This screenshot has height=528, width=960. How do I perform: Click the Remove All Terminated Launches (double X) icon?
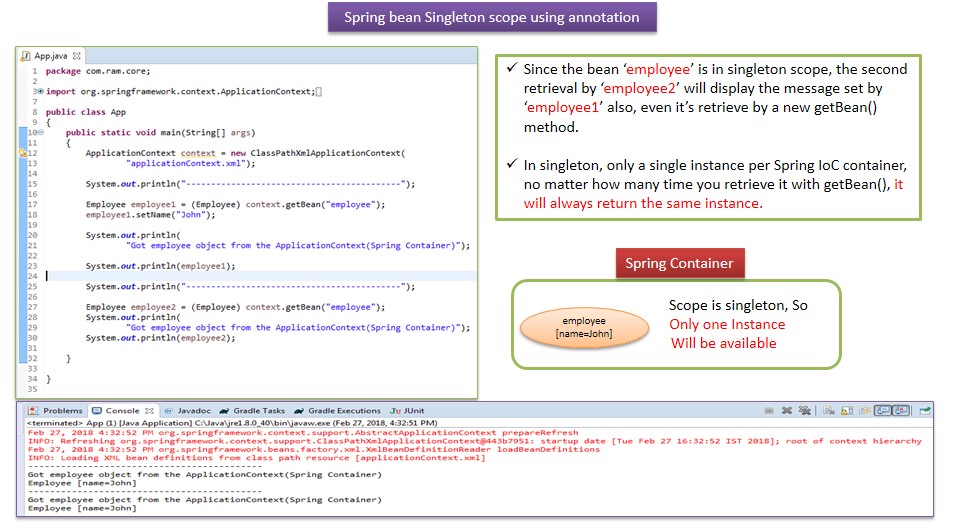click(804, 410)
